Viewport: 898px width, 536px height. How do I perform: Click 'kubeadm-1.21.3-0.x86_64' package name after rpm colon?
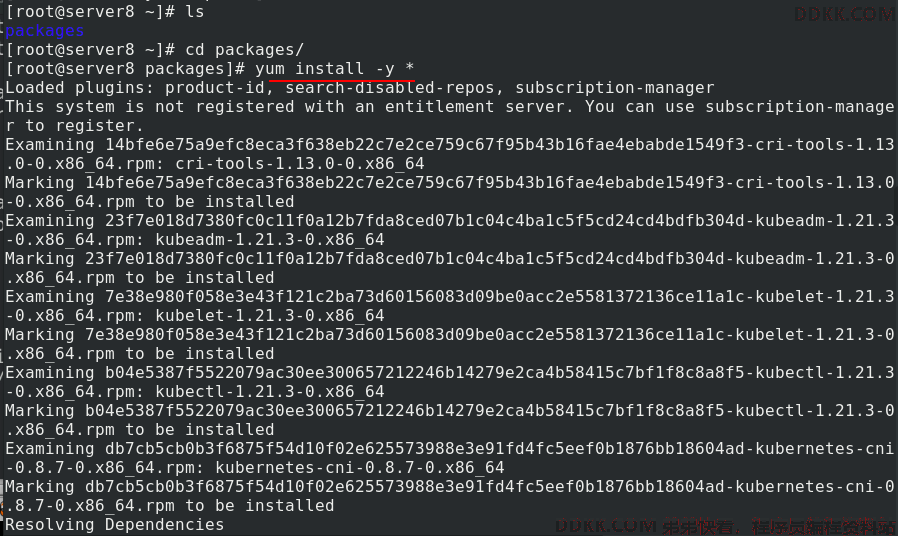point(270,239)
